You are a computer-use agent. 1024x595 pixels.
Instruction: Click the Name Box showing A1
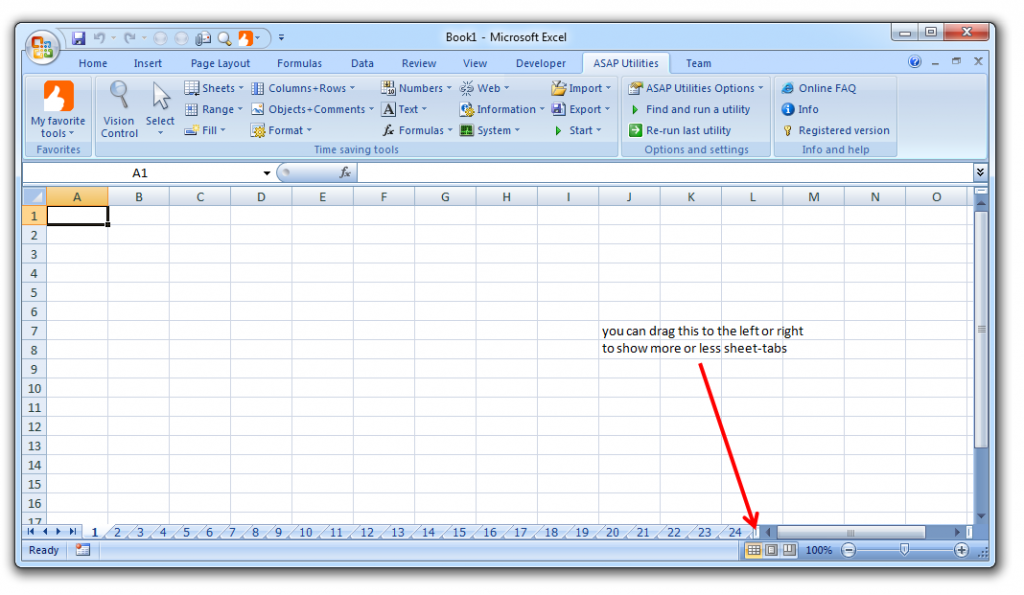[x=140, y=173]
